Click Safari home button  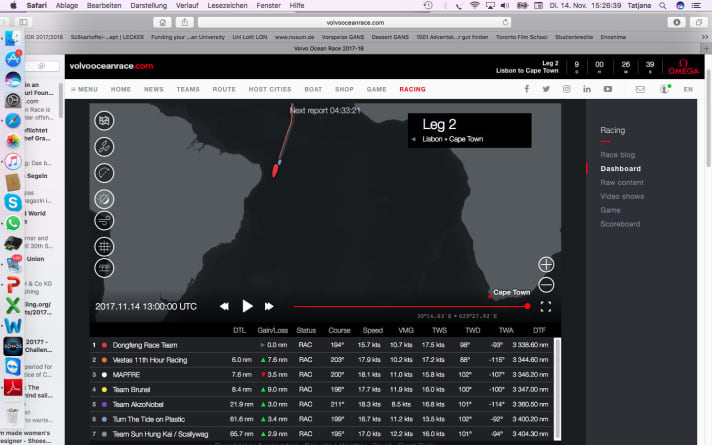click(x=162, y=22)
